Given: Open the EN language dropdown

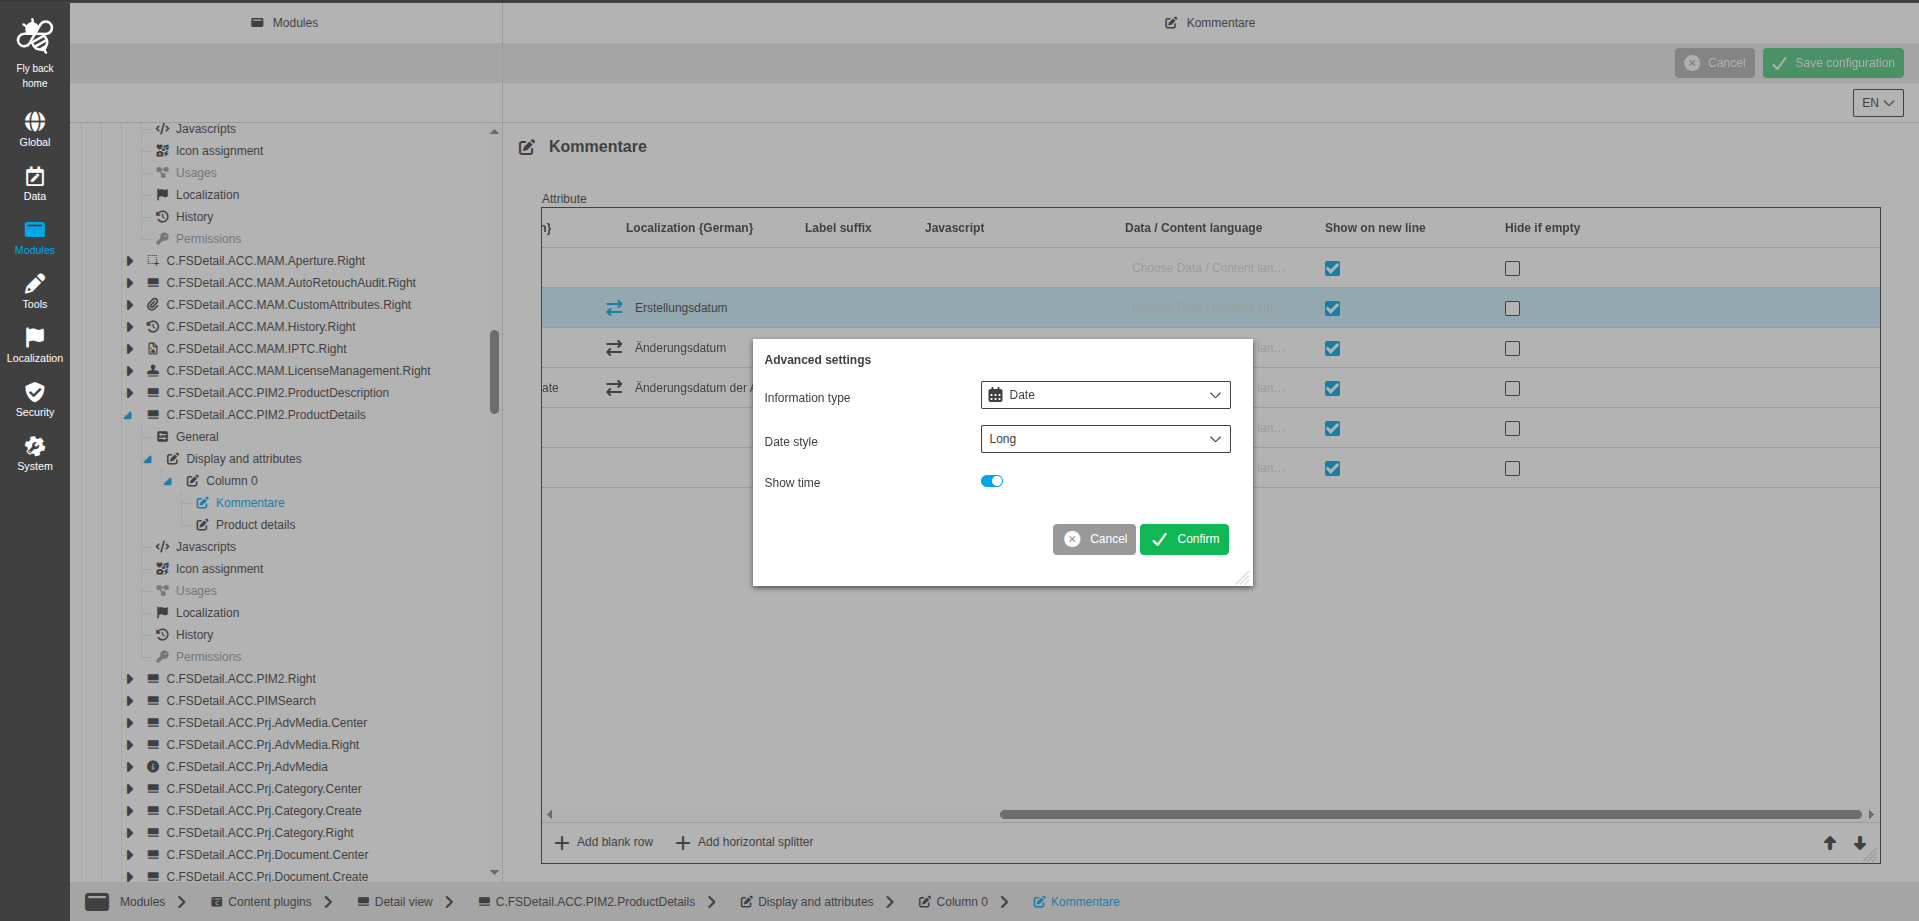Looking at the screenshot, I should 1878,103.
